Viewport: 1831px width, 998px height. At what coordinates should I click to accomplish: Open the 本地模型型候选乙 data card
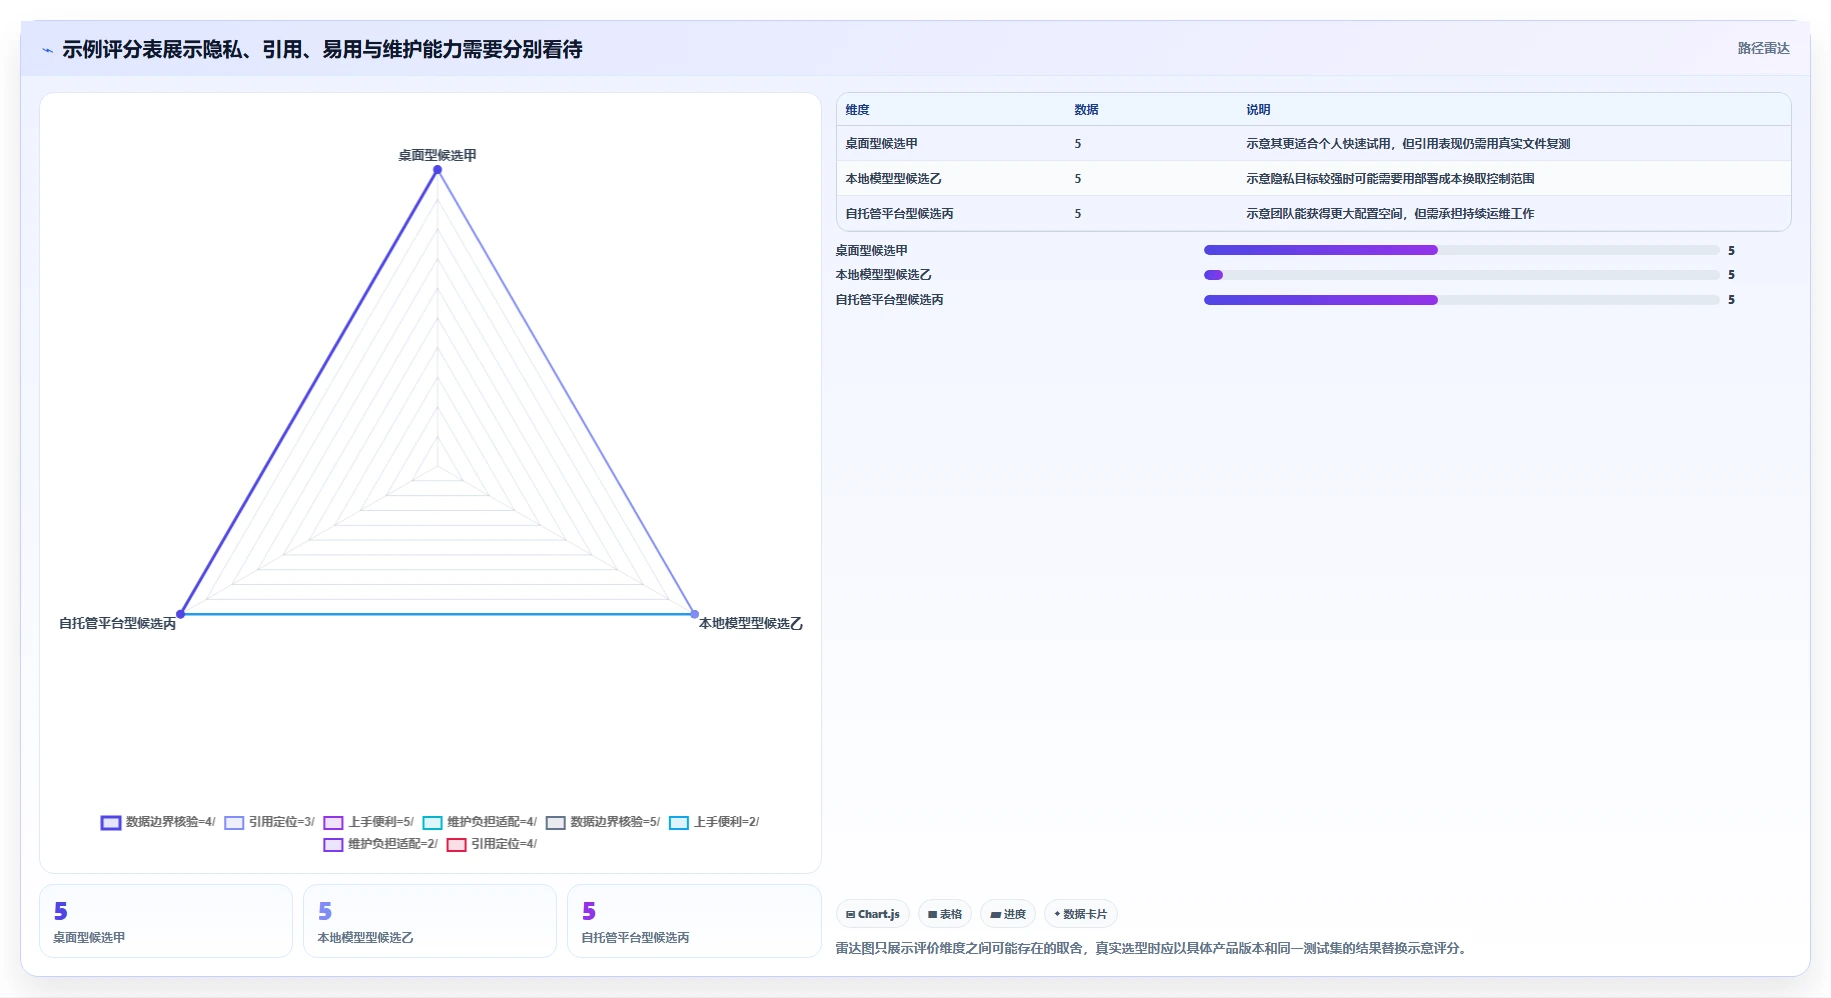point(430,921)
